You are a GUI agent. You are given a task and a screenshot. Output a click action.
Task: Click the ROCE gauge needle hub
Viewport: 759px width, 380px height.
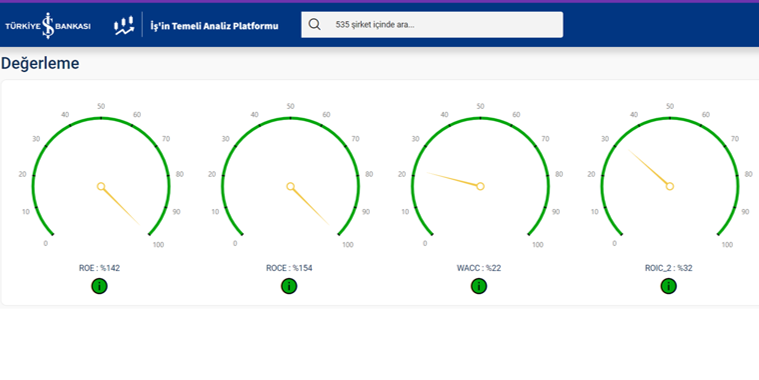[x=290, y=186]
